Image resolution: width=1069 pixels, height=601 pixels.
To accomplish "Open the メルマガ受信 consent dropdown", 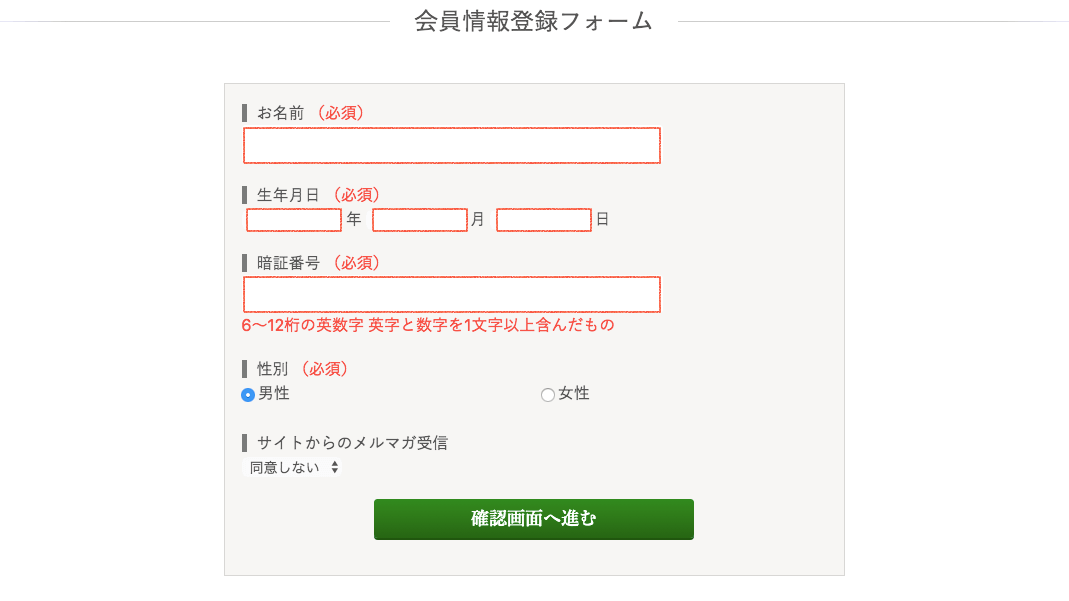I will point(290,466).
